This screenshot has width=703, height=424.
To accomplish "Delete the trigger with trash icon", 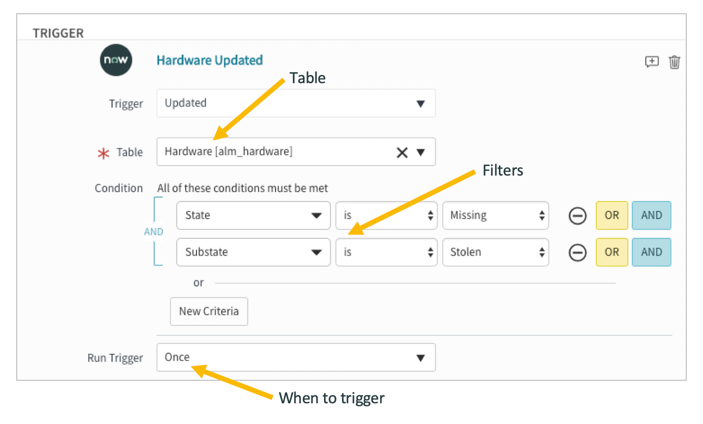I will point(675,62).
